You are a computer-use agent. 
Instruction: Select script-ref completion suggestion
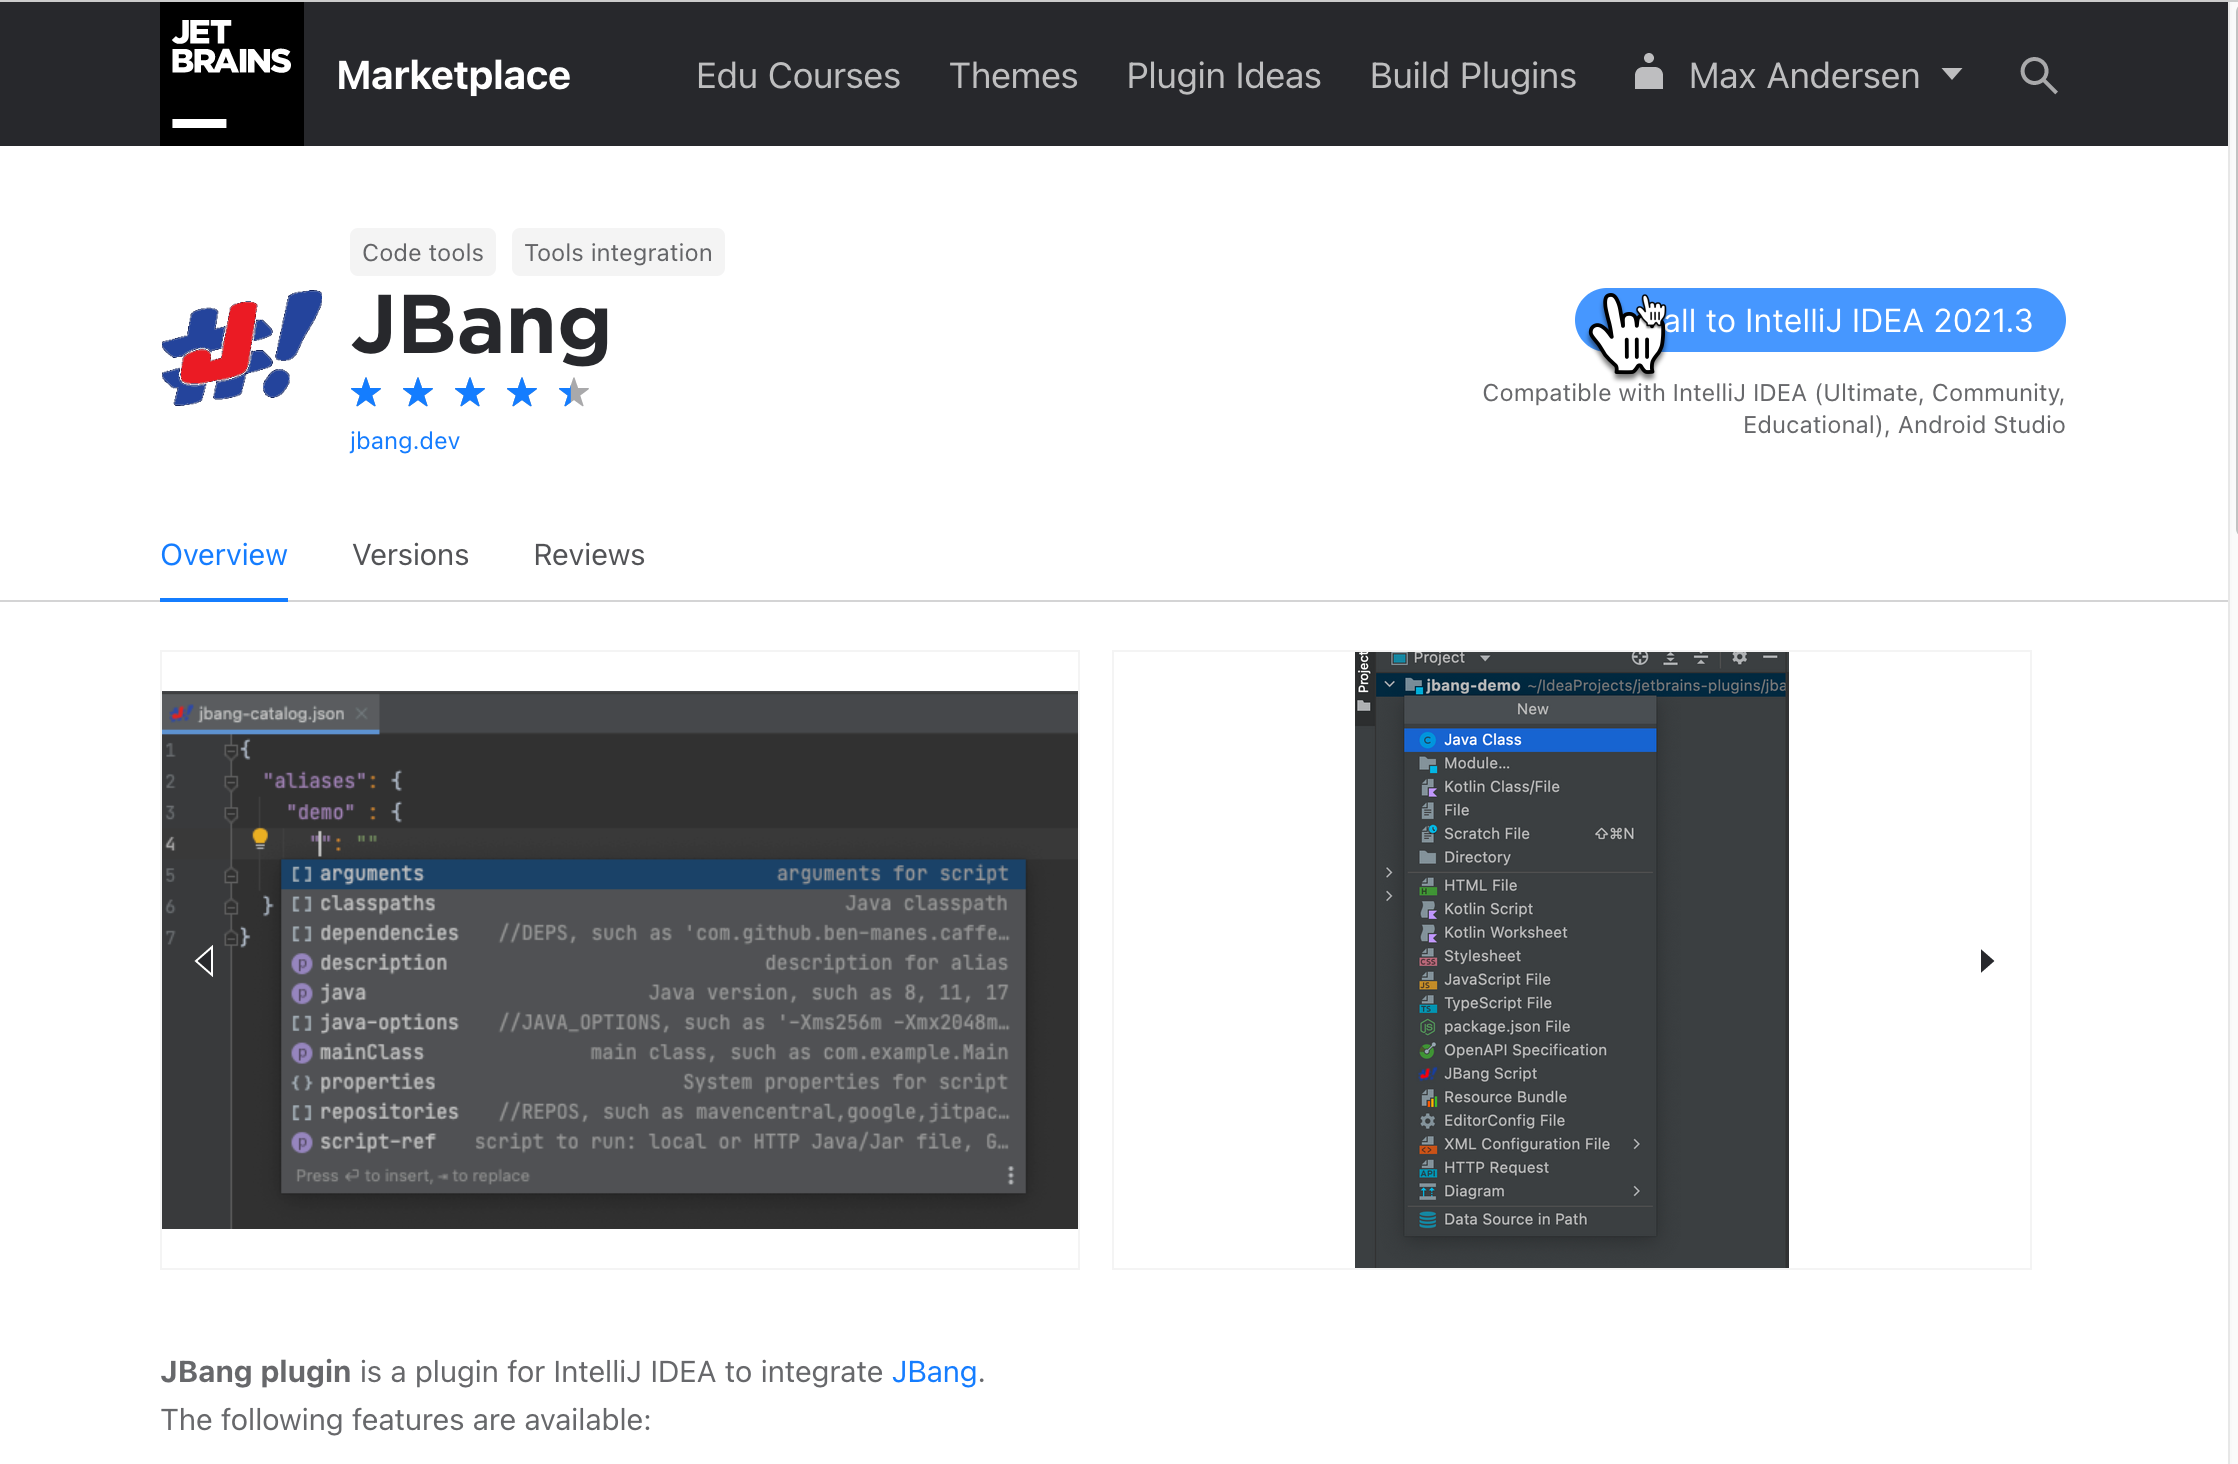click(x=654, y=1142)
